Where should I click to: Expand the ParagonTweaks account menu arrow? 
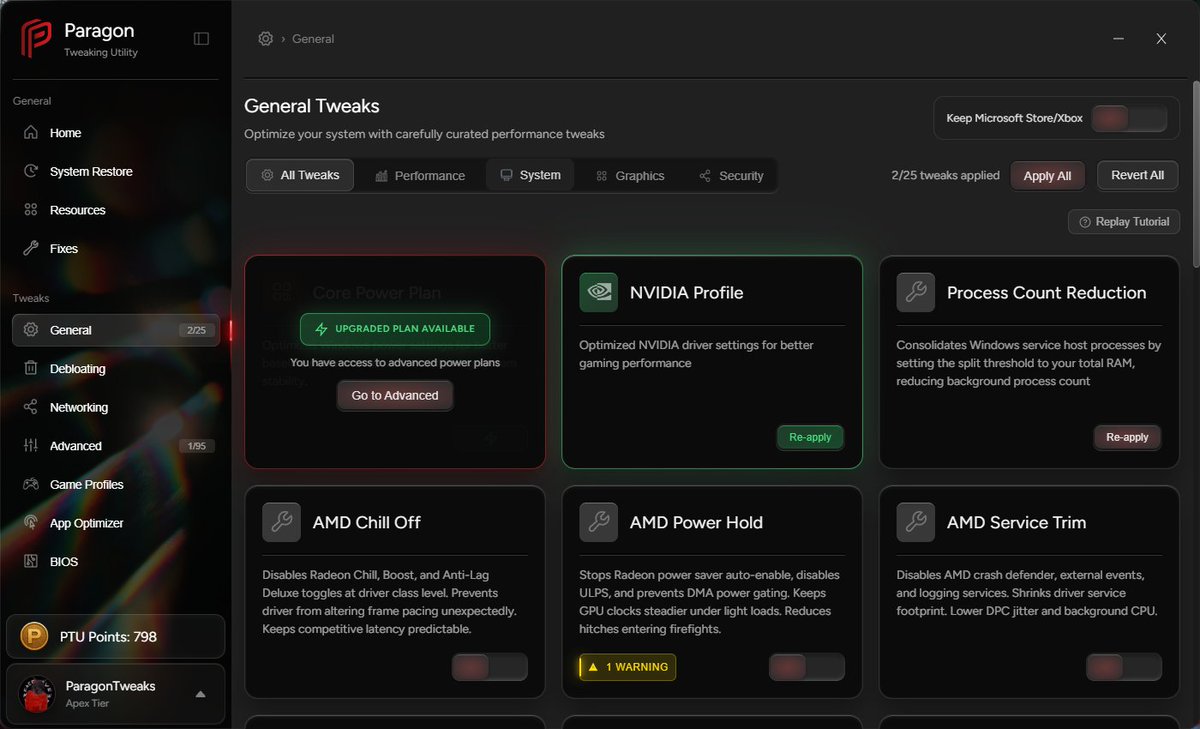pyautogui.click(x=200, y=694)
